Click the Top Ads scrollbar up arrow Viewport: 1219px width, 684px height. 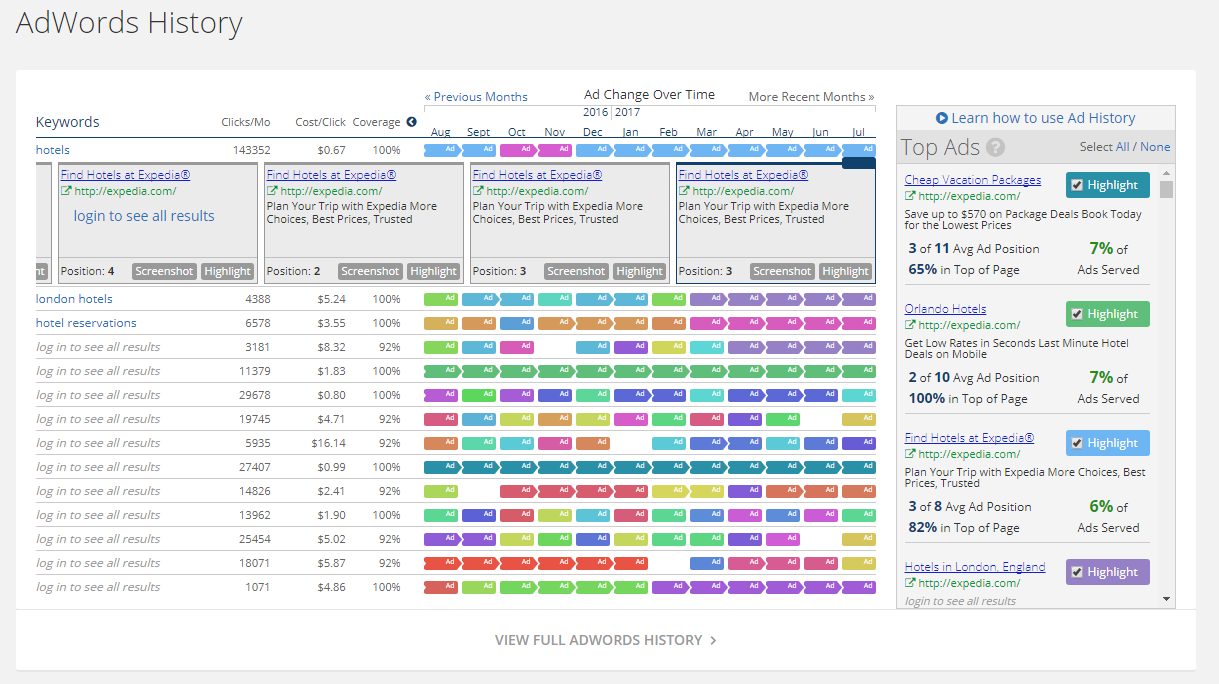coord(1166,173)
